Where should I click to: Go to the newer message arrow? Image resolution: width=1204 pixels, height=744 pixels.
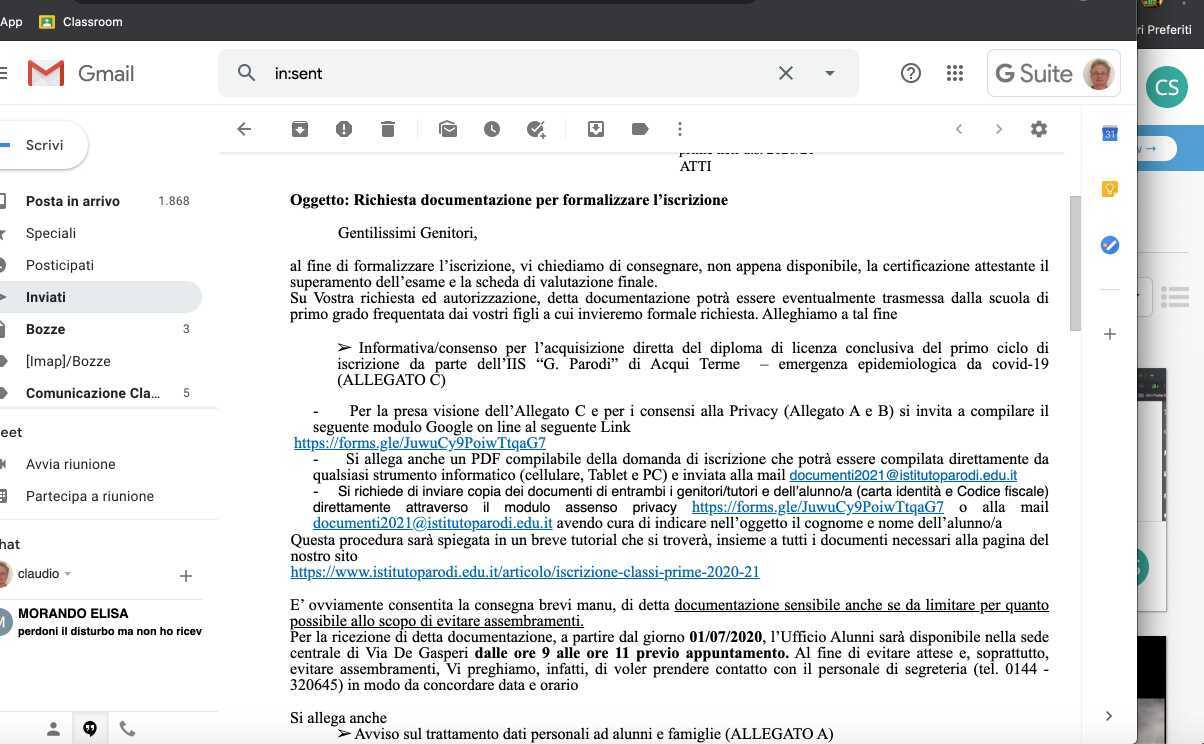point(959,129)
